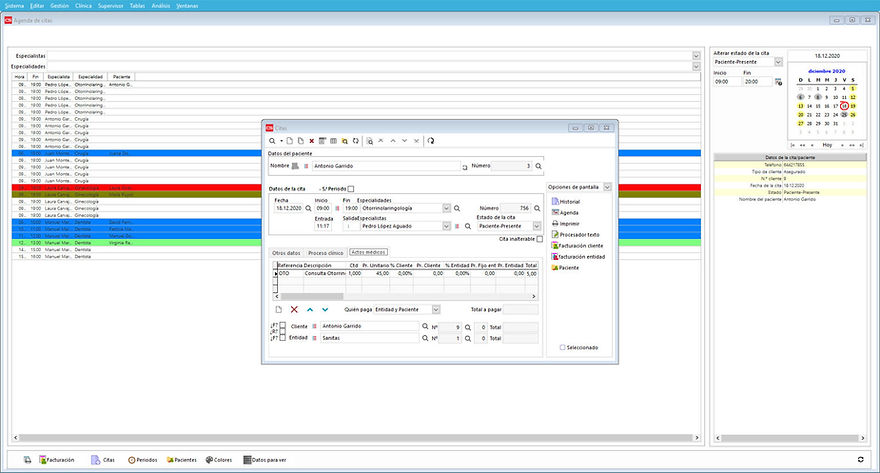This screenshot has height=473, width=880.
Task: Open the Quién paga dropdown
Action: pyautogui.click(x=436, y=309)
